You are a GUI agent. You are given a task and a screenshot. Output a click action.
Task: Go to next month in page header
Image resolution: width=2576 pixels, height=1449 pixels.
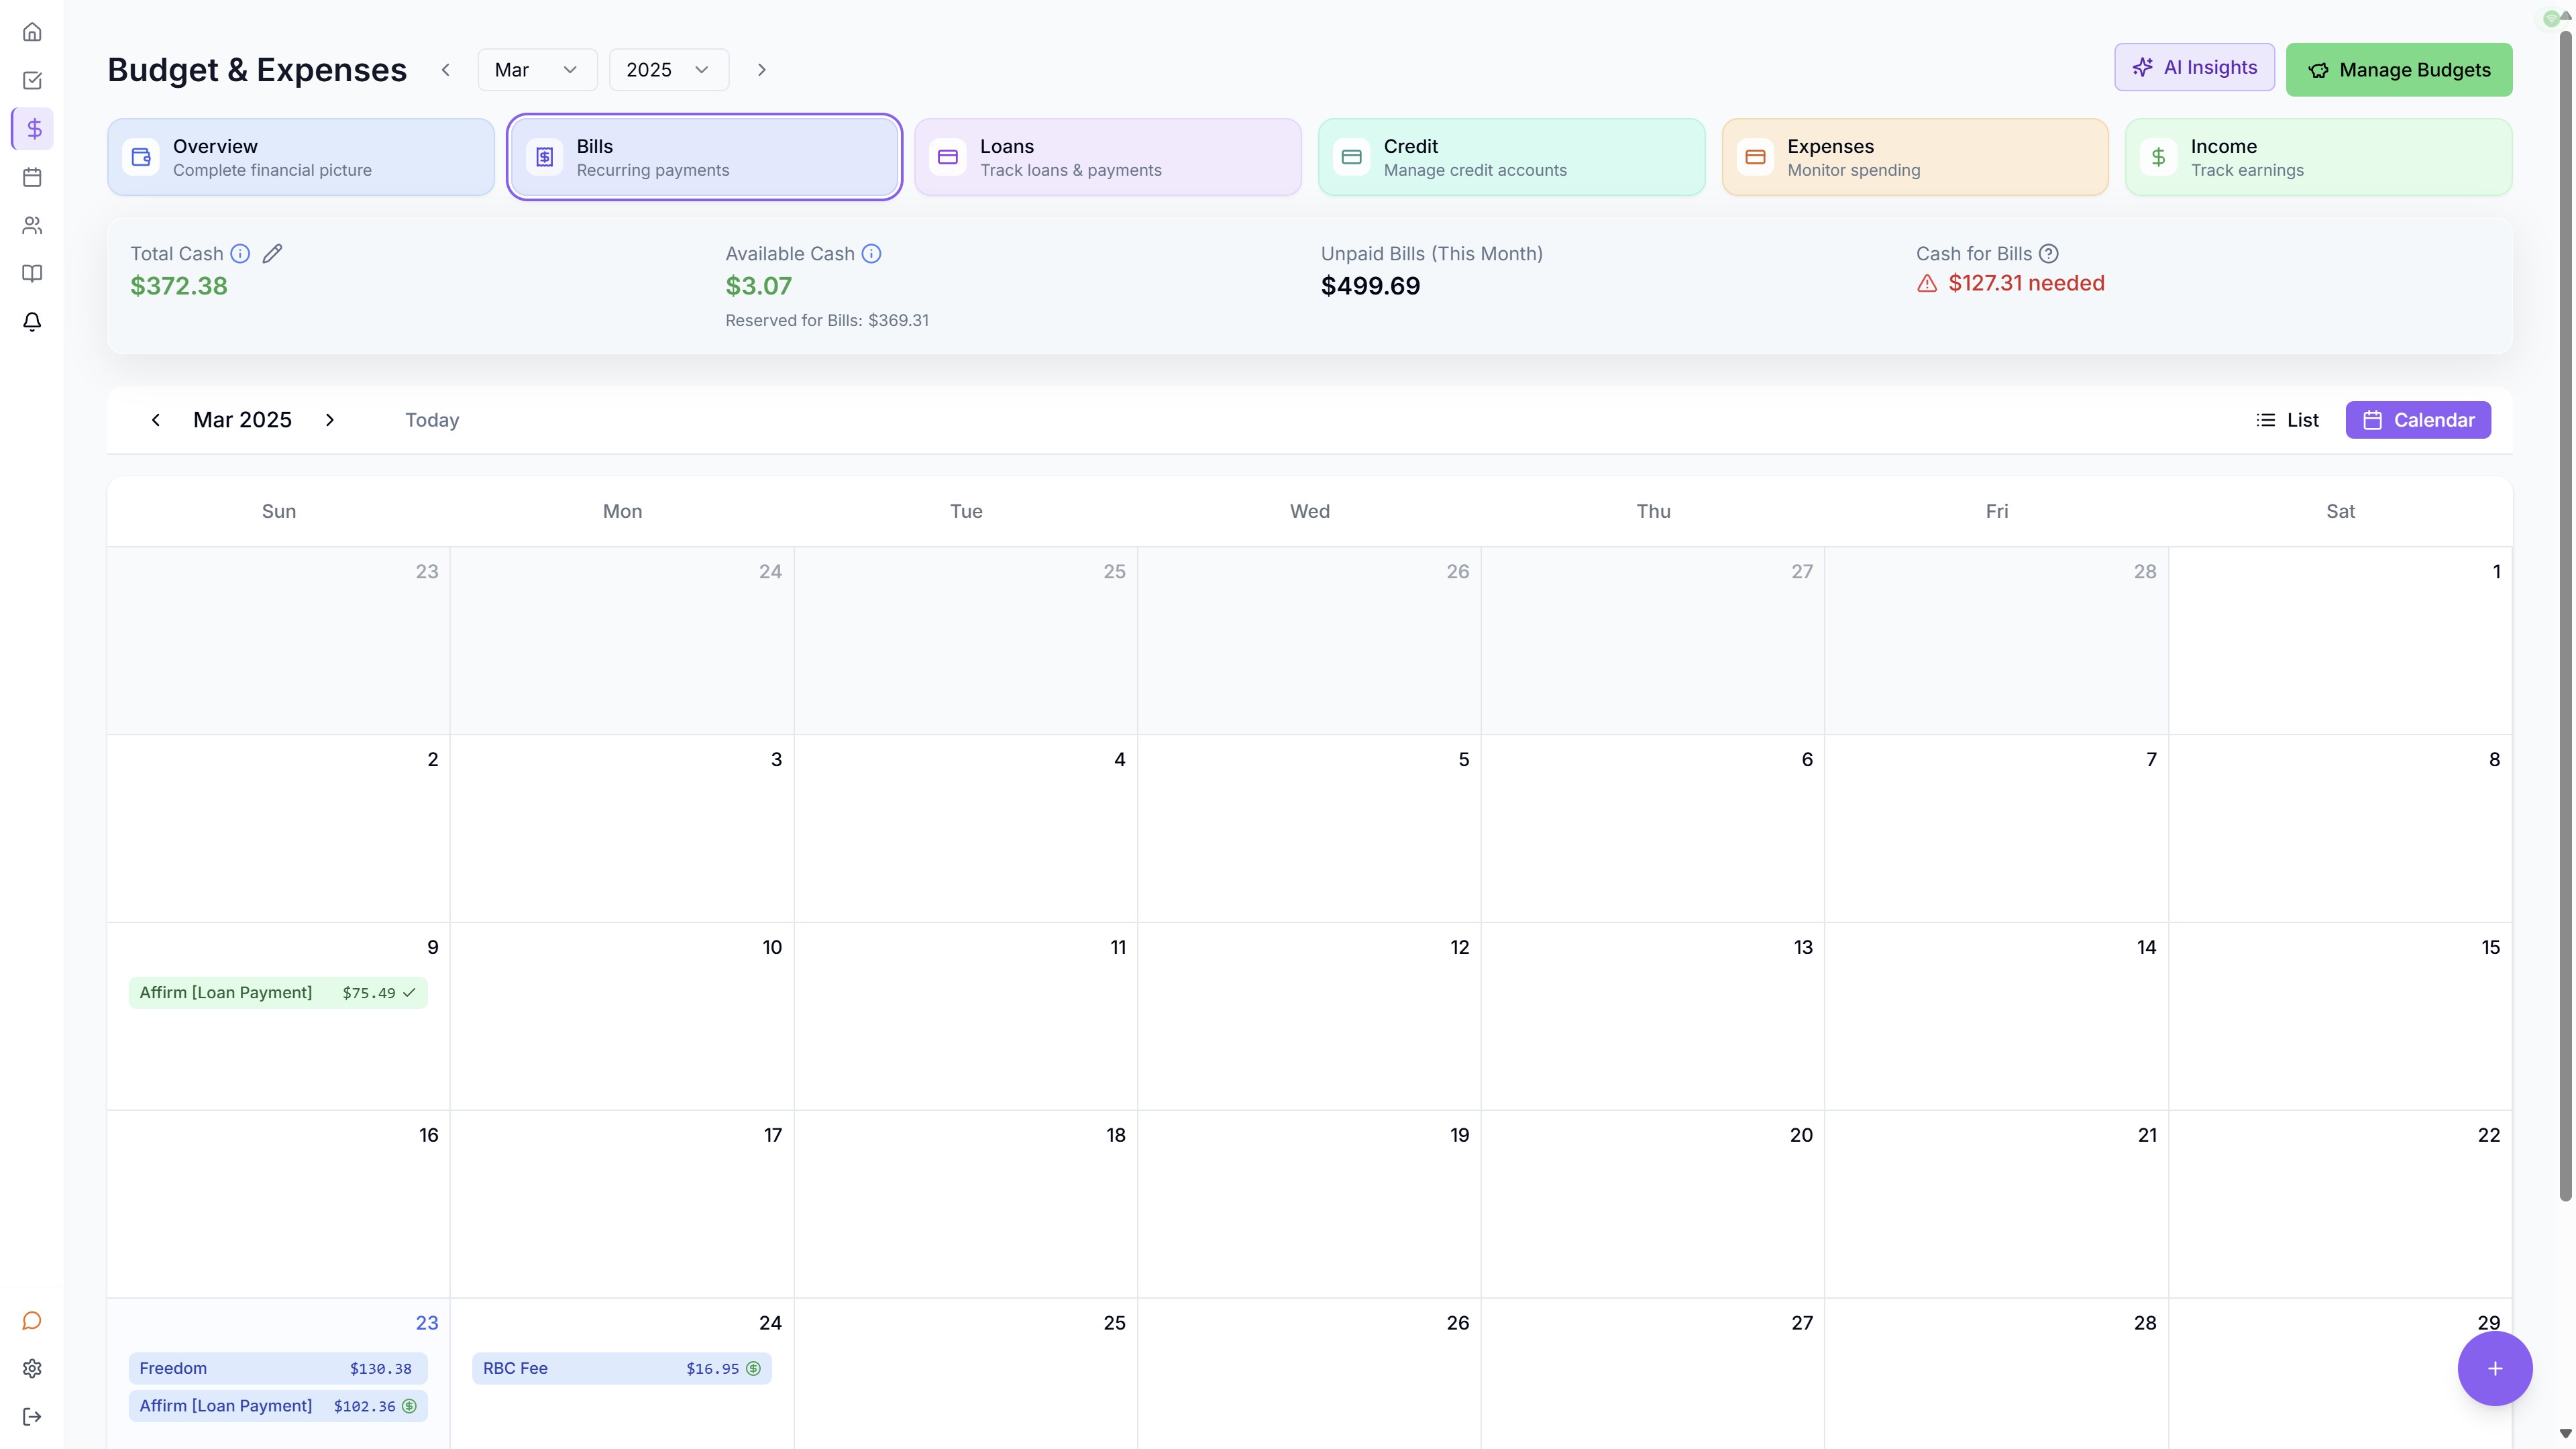762,70
